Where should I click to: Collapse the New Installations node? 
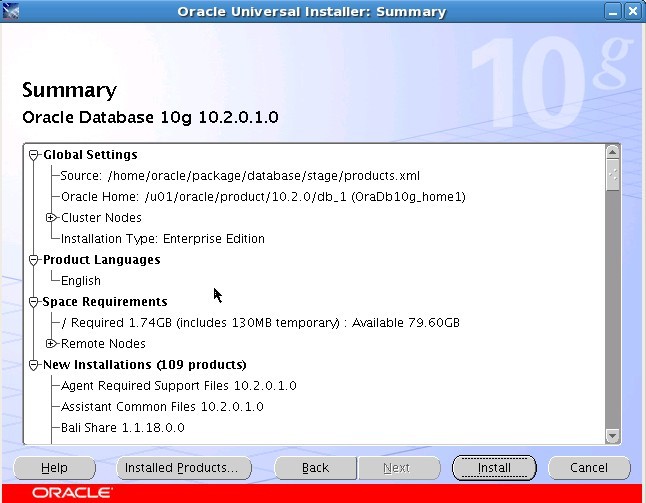[x=34, y=365]
